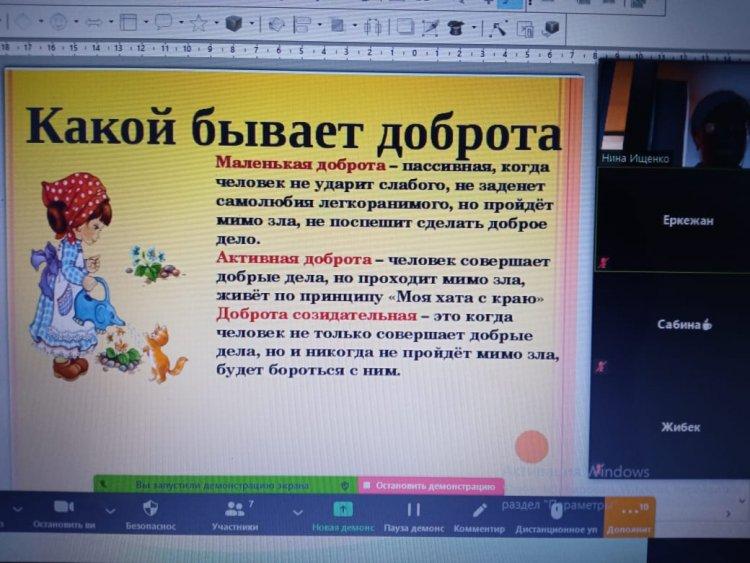Select Еркежан participant tile
The width and height of the screenshot is (750, 563).
tap(672, 220)
